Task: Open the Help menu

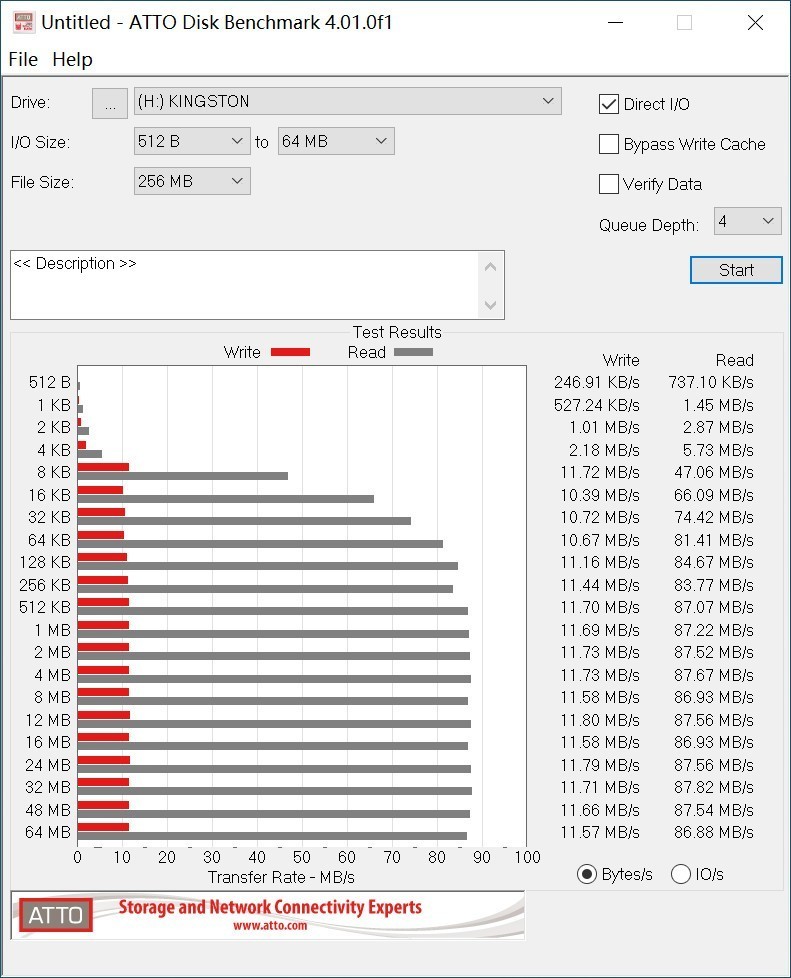Action: click(72, 59)
